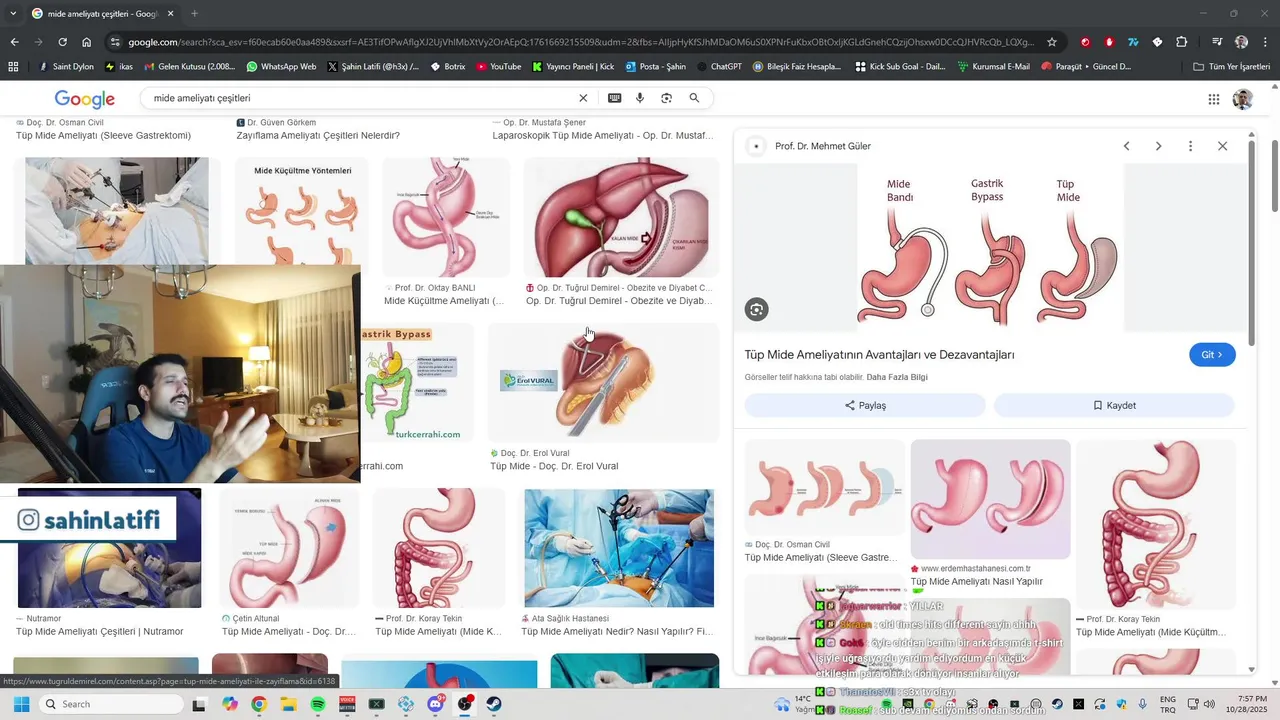Open the Botrix bookmark

click(447, 66)
